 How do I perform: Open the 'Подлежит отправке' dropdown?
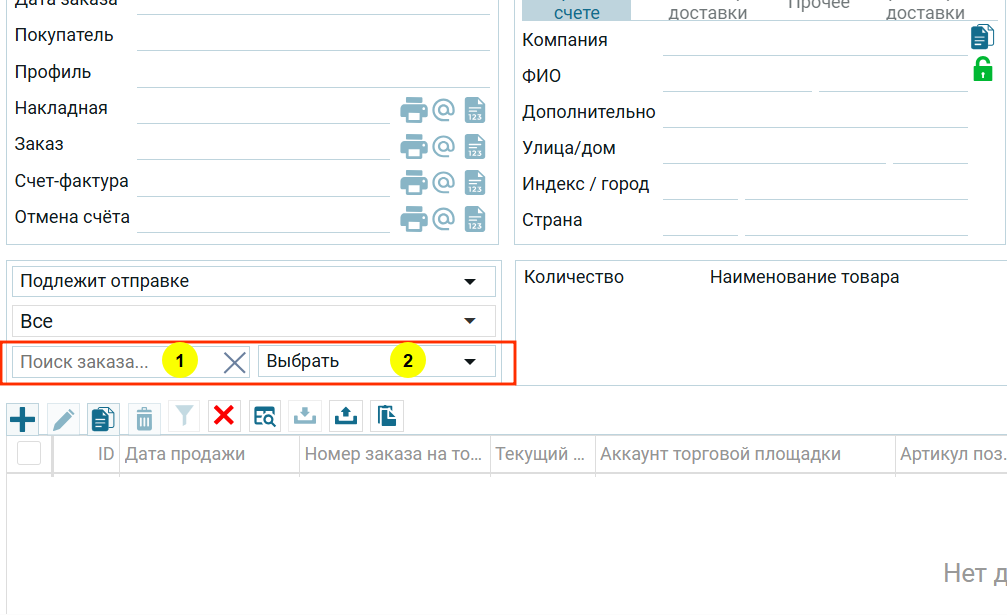pos(470,282)
